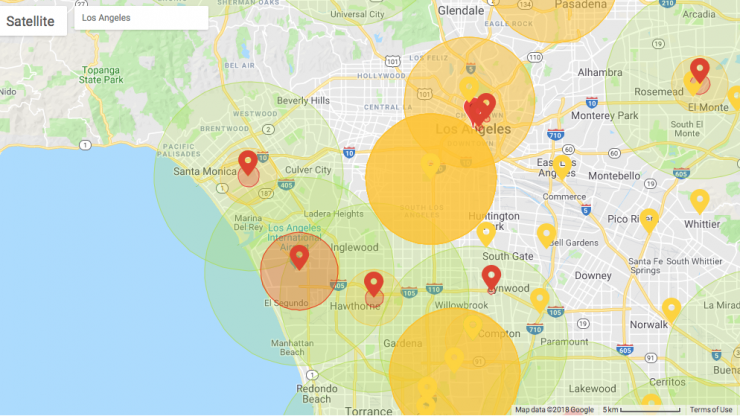740x416 pixels.
Task: Open the yellow marker near Norwalk
Action: pos(671,309)
